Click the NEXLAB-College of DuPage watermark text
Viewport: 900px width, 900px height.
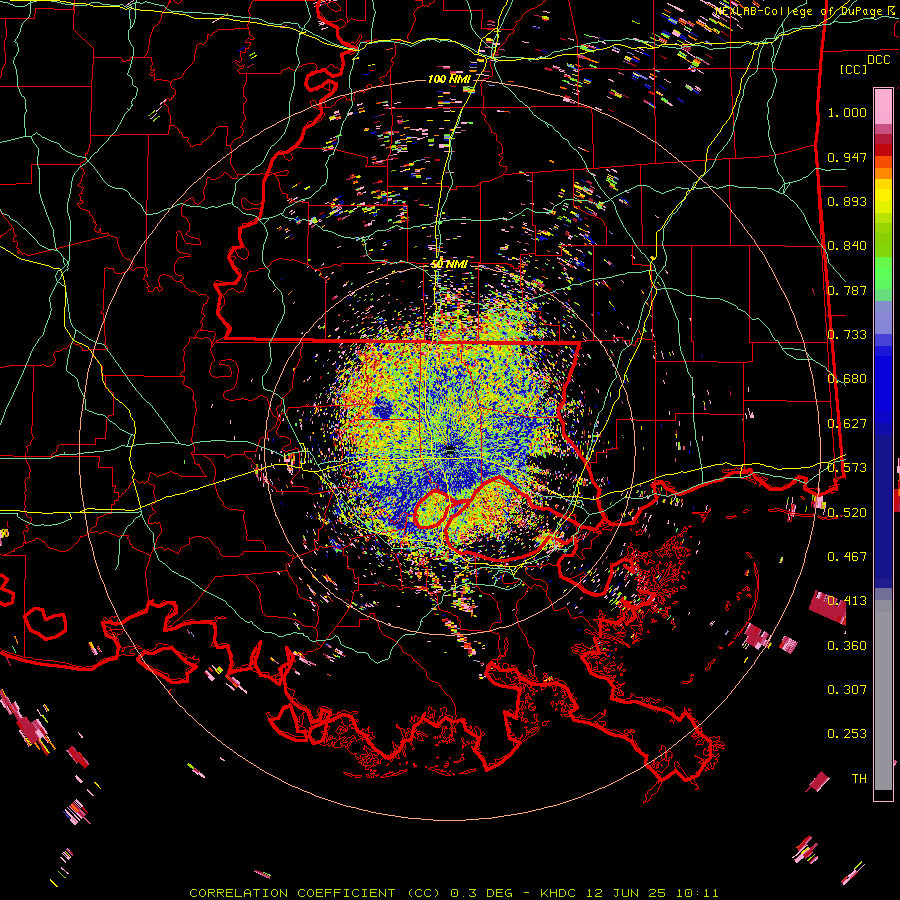(x=807, y=11)
